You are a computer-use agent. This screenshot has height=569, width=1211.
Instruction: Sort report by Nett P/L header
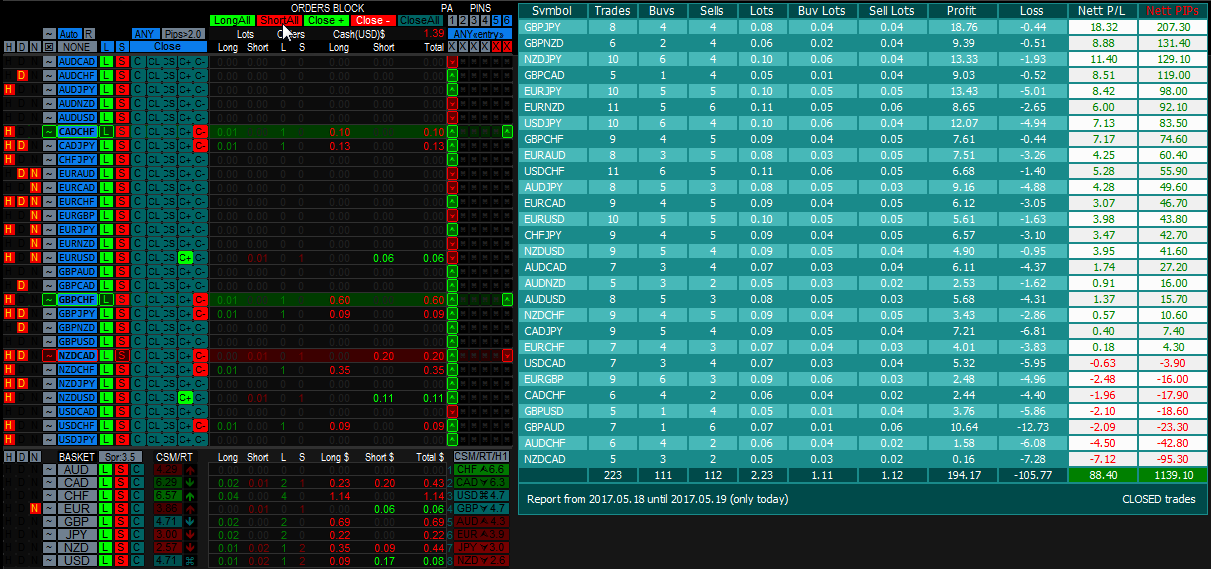click(1103, 10)
